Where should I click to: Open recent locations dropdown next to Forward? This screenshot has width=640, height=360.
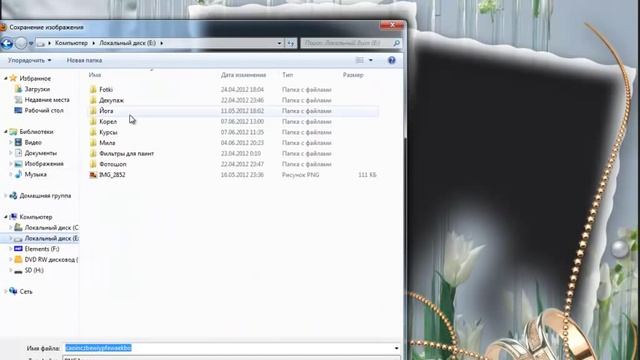pos(31,43)
